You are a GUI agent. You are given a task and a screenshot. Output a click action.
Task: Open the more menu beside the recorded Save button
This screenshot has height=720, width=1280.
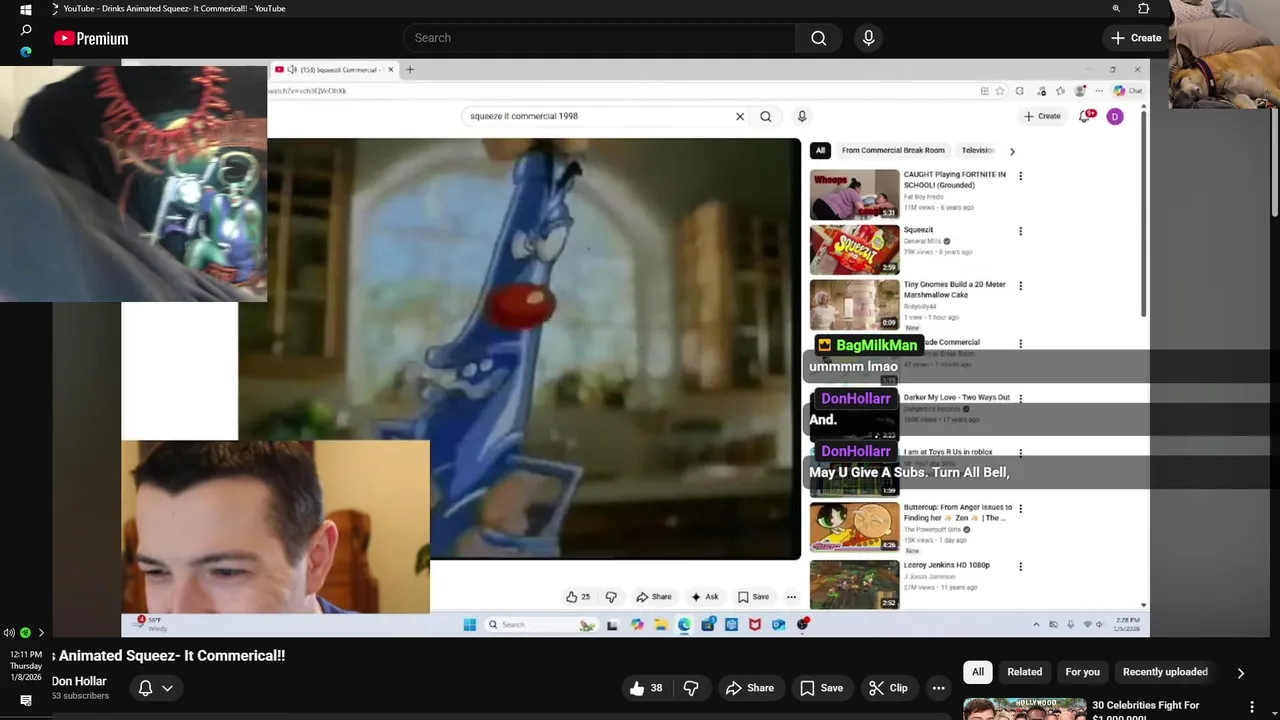(791, 597)
